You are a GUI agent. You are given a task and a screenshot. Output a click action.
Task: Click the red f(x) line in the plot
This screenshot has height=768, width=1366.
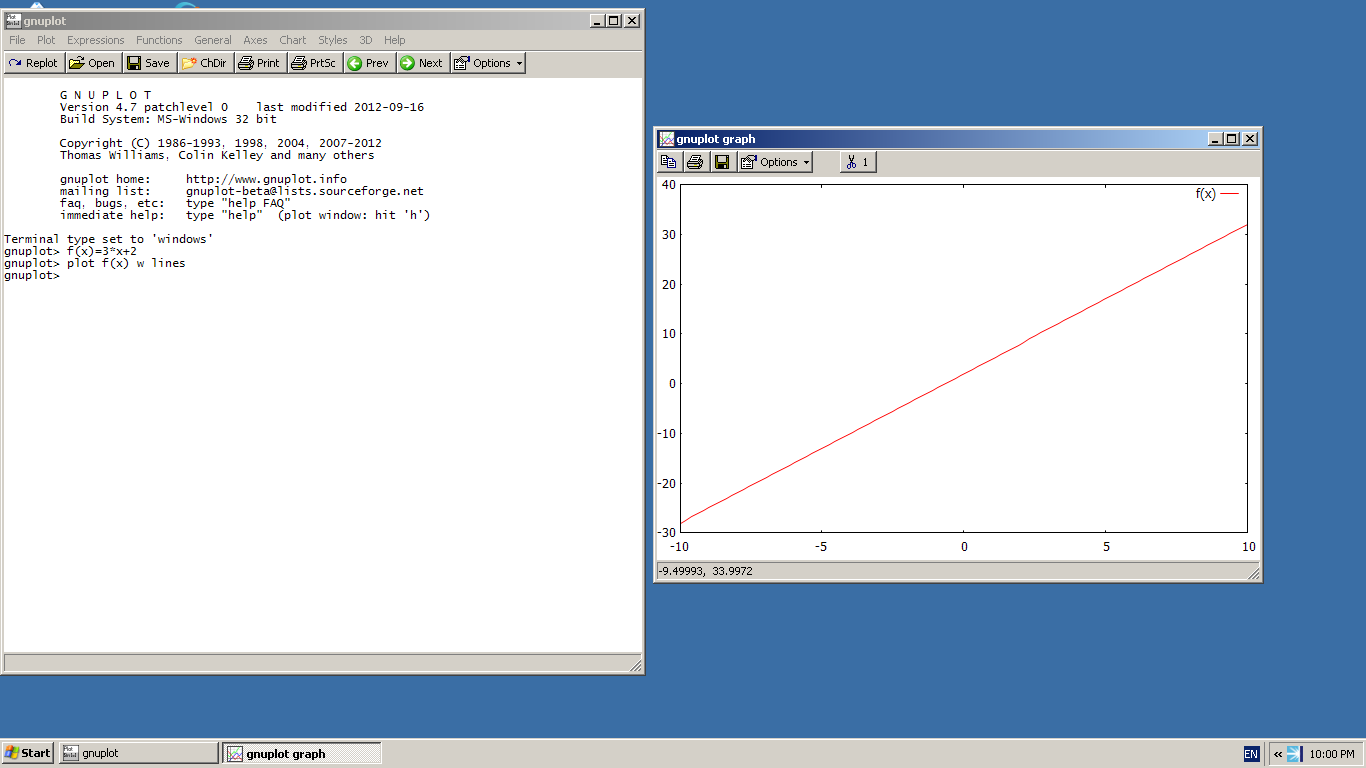pos(964,376)
